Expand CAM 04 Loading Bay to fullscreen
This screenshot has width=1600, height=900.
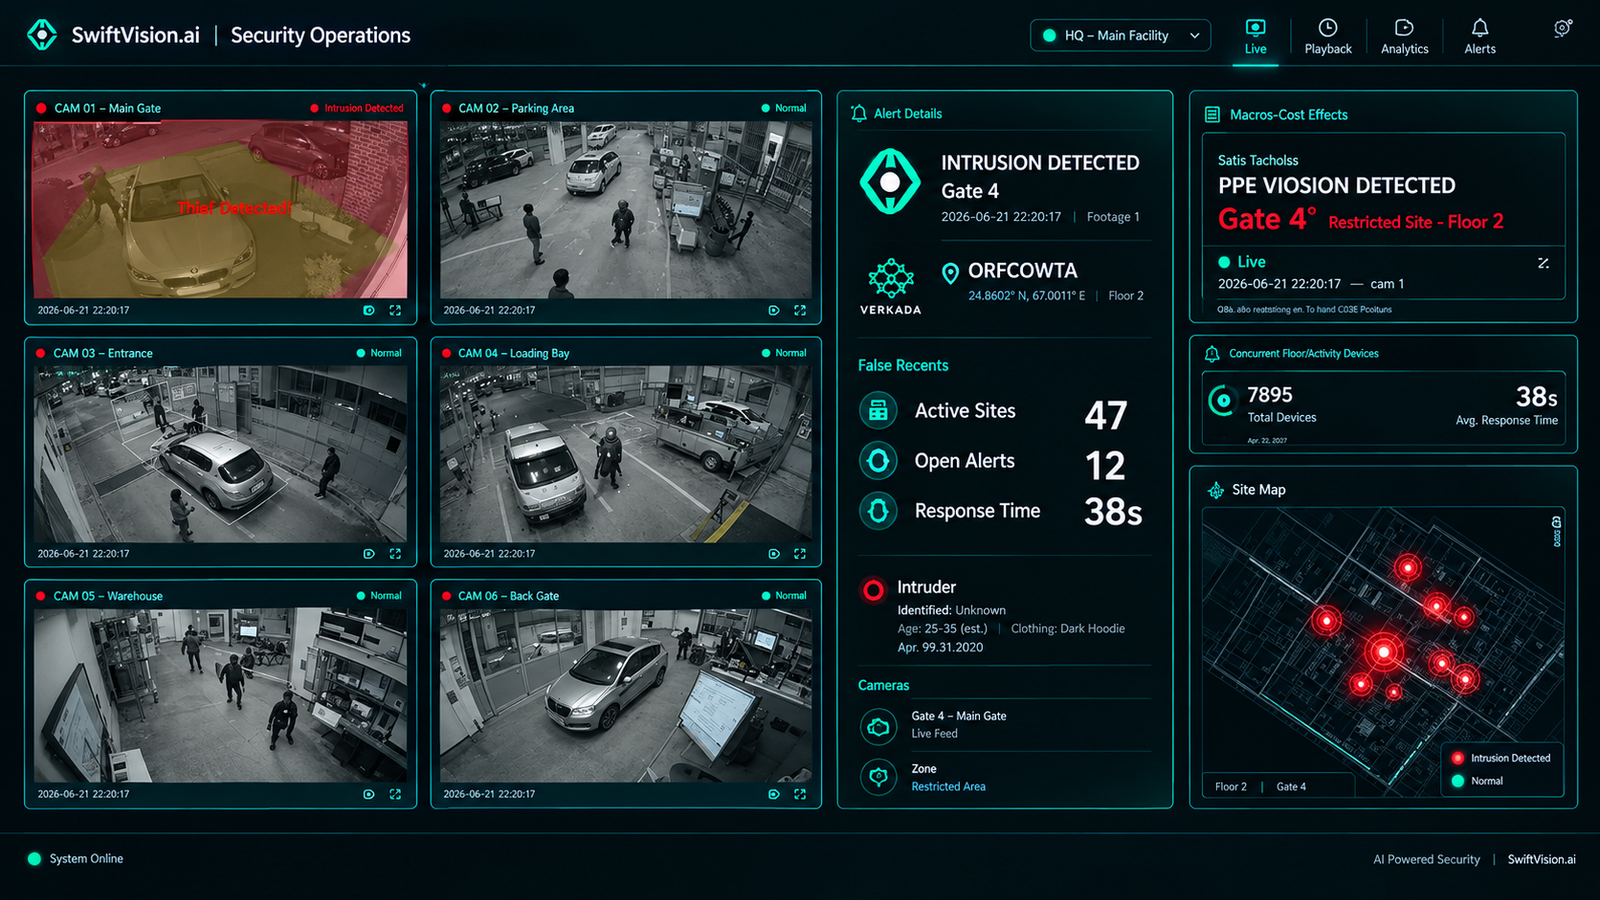point(800,553)
